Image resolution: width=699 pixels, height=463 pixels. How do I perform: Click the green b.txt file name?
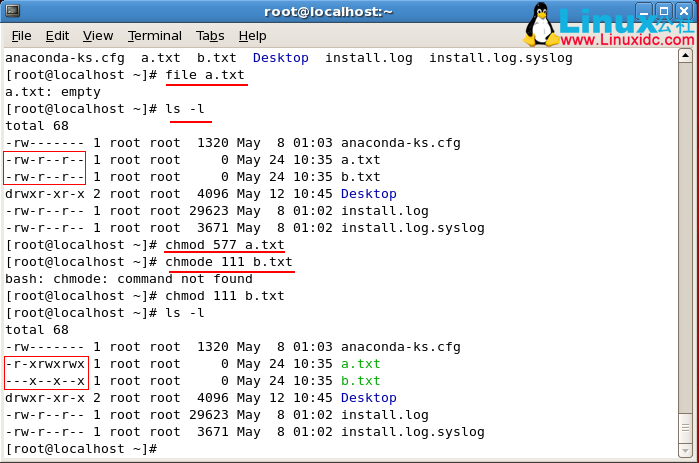(361, 381)
